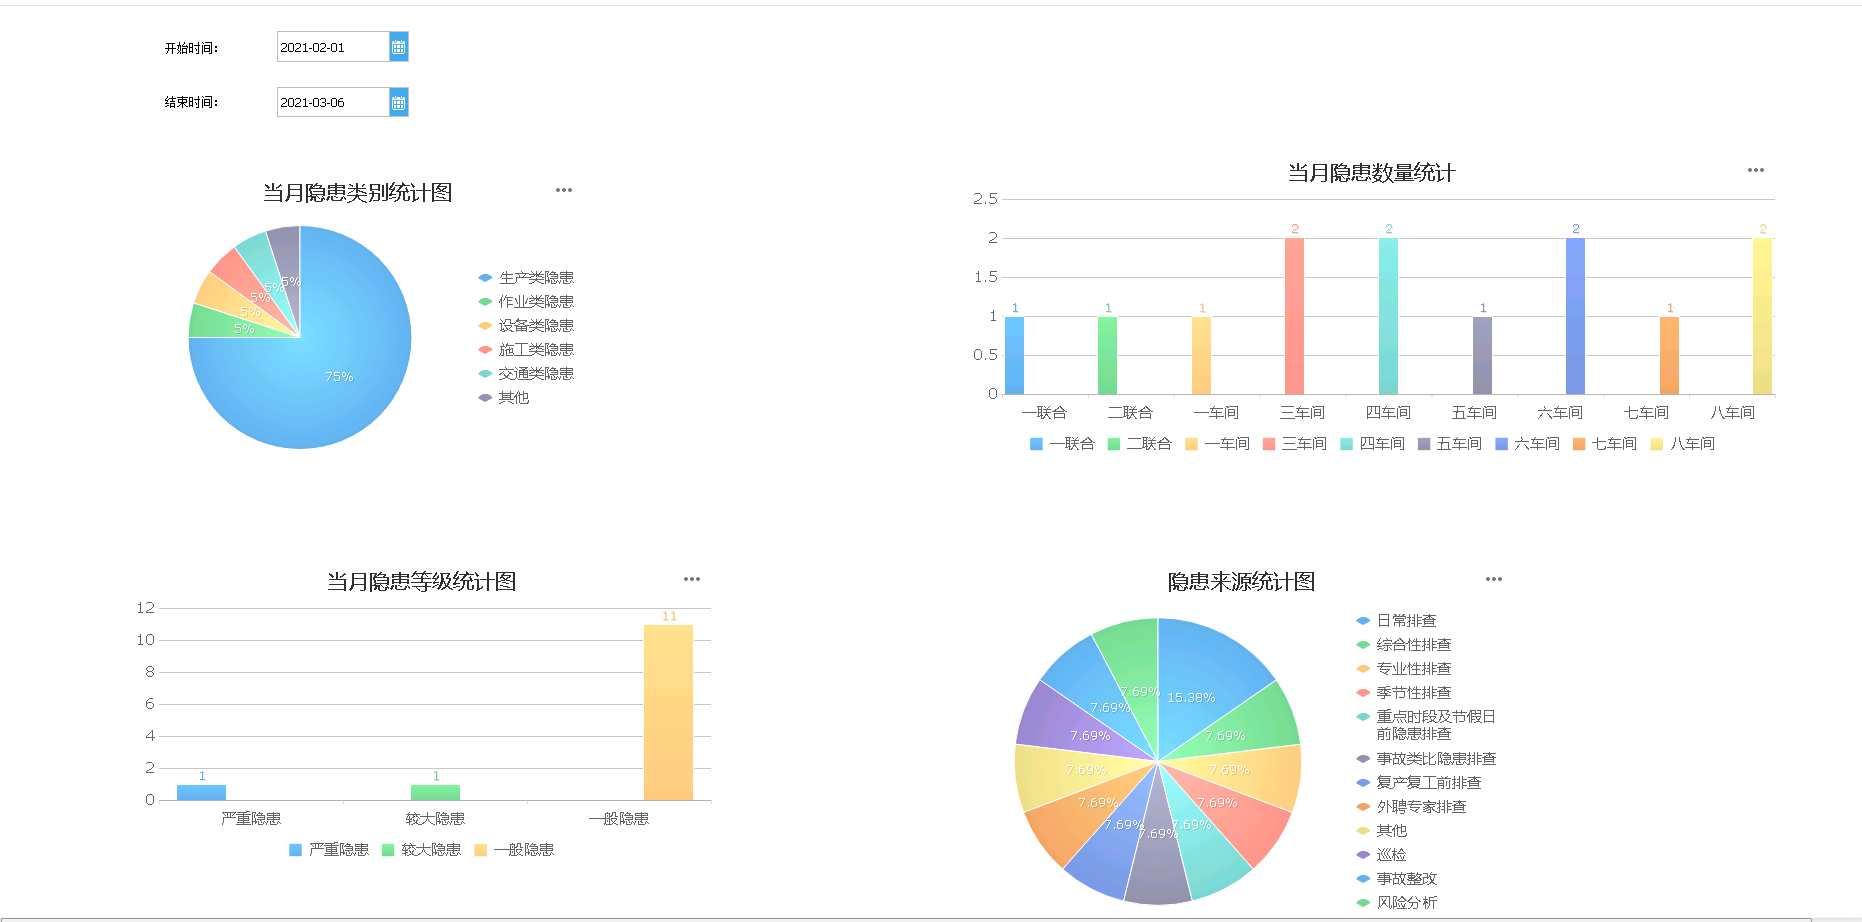Viewport: 1862px width, 922px height.
Task: Open more options for 当月隐患等级统计图
Action: tap(692, 579)
